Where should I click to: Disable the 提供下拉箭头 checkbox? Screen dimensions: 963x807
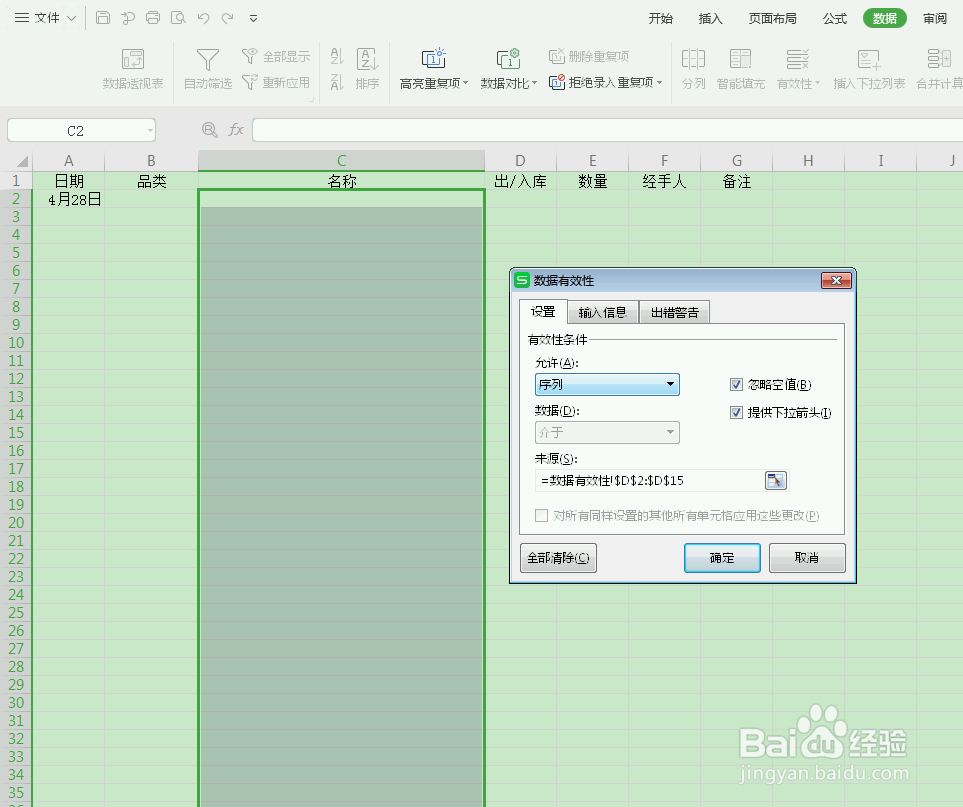click(737, 412)
